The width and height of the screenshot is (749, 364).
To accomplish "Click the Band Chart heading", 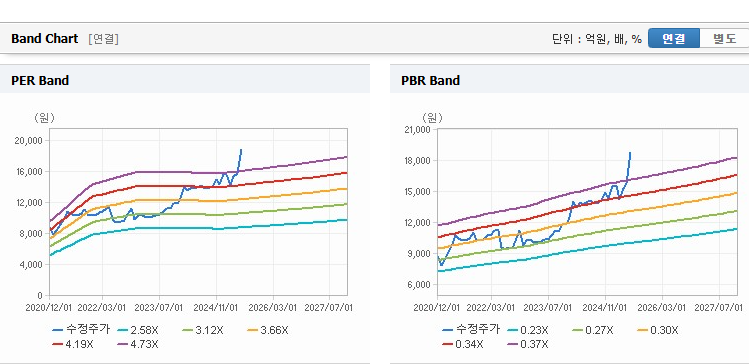I will pyautogui.click(x=44, y=39).
